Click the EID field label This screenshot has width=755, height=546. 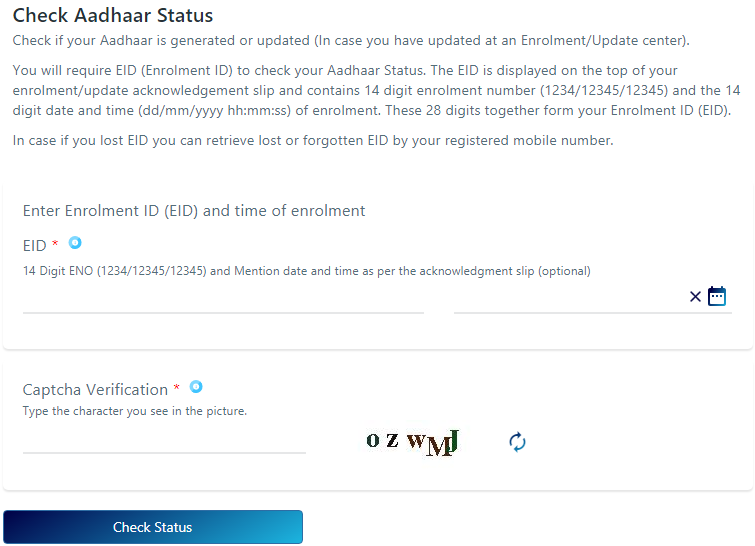pos(34,246)
